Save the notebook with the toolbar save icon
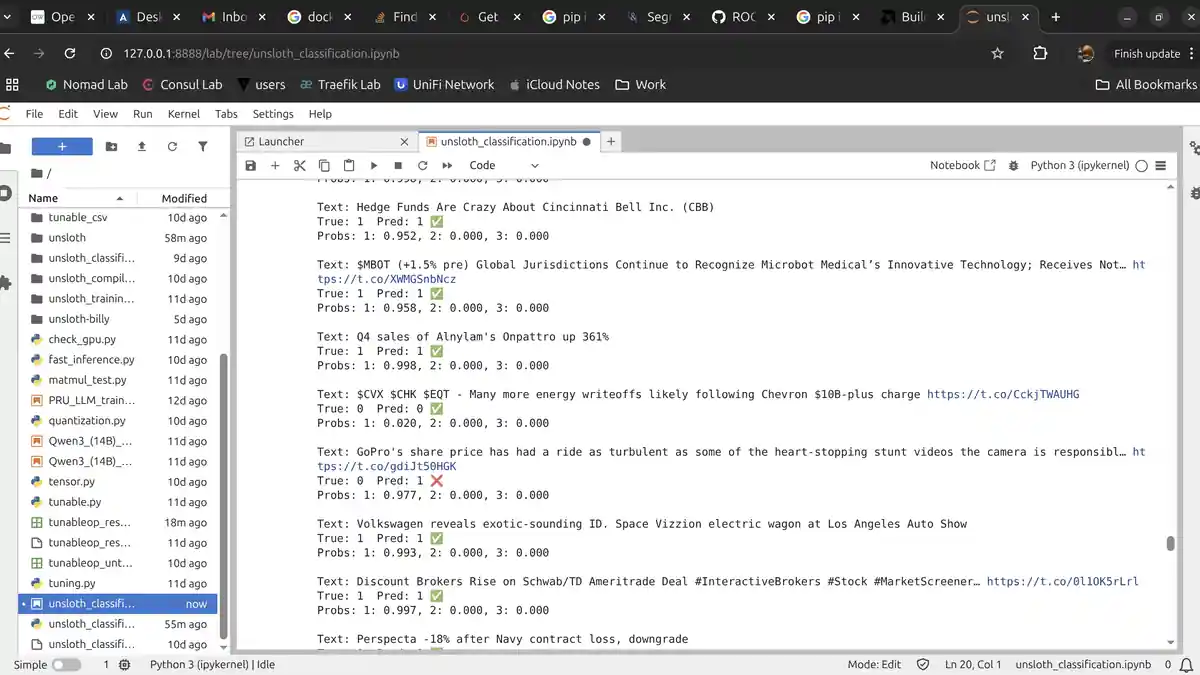This screenshot has height=675, width=1200. (251, 165)
